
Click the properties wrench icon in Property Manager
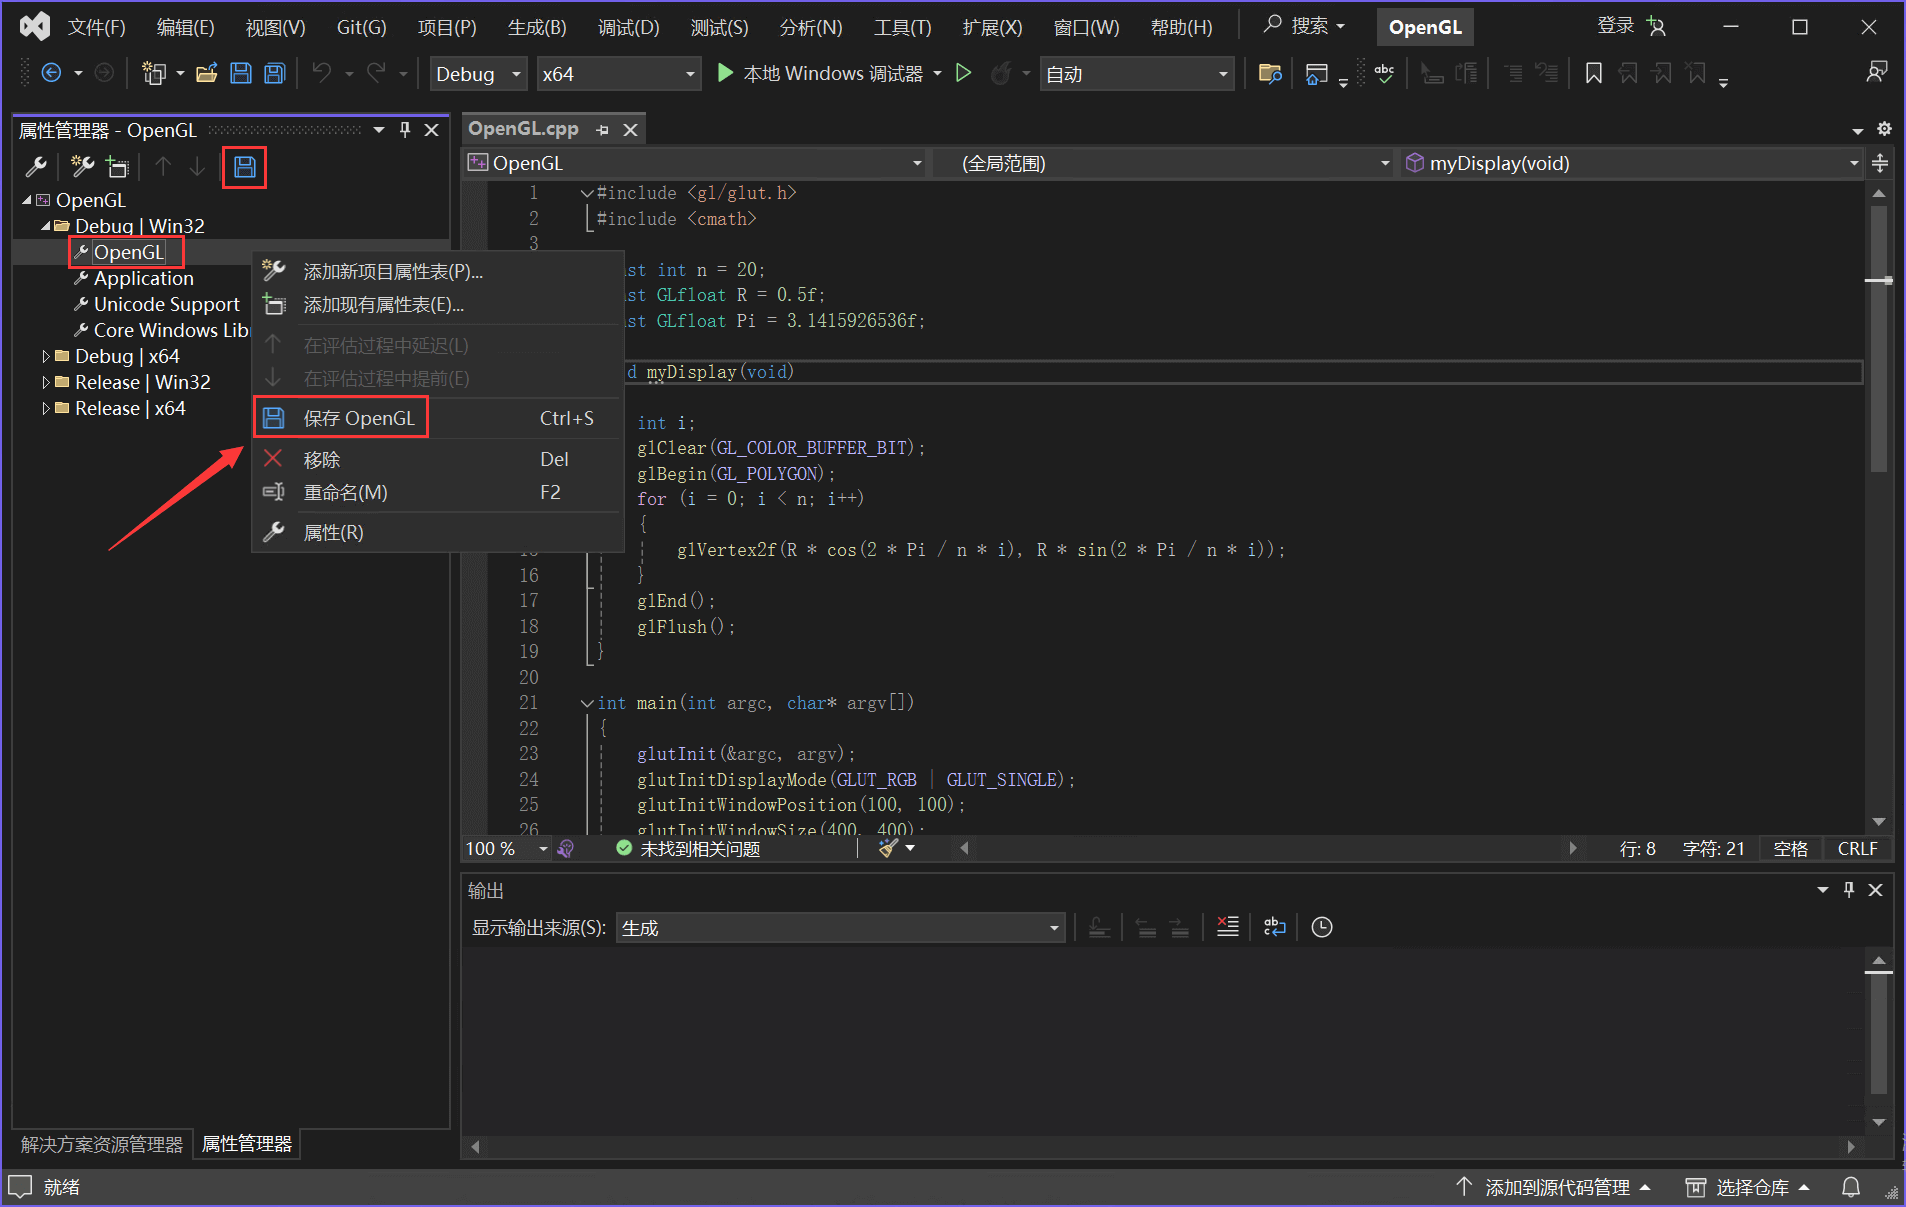coord(36,167)
